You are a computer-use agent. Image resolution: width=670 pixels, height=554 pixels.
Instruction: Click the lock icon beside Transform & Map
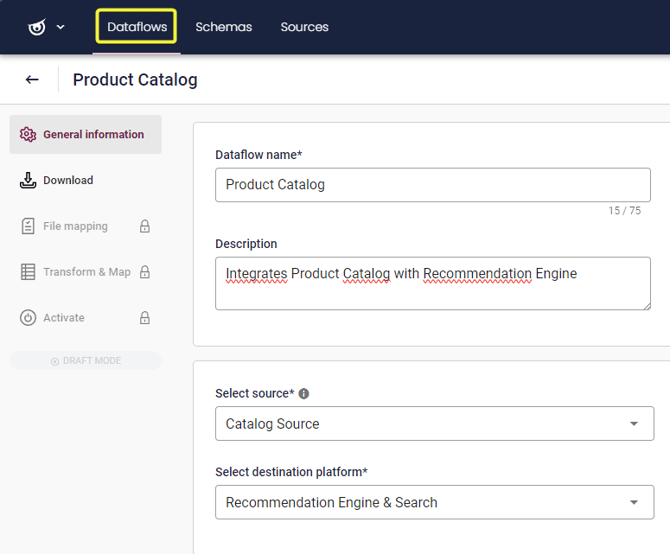145,272
